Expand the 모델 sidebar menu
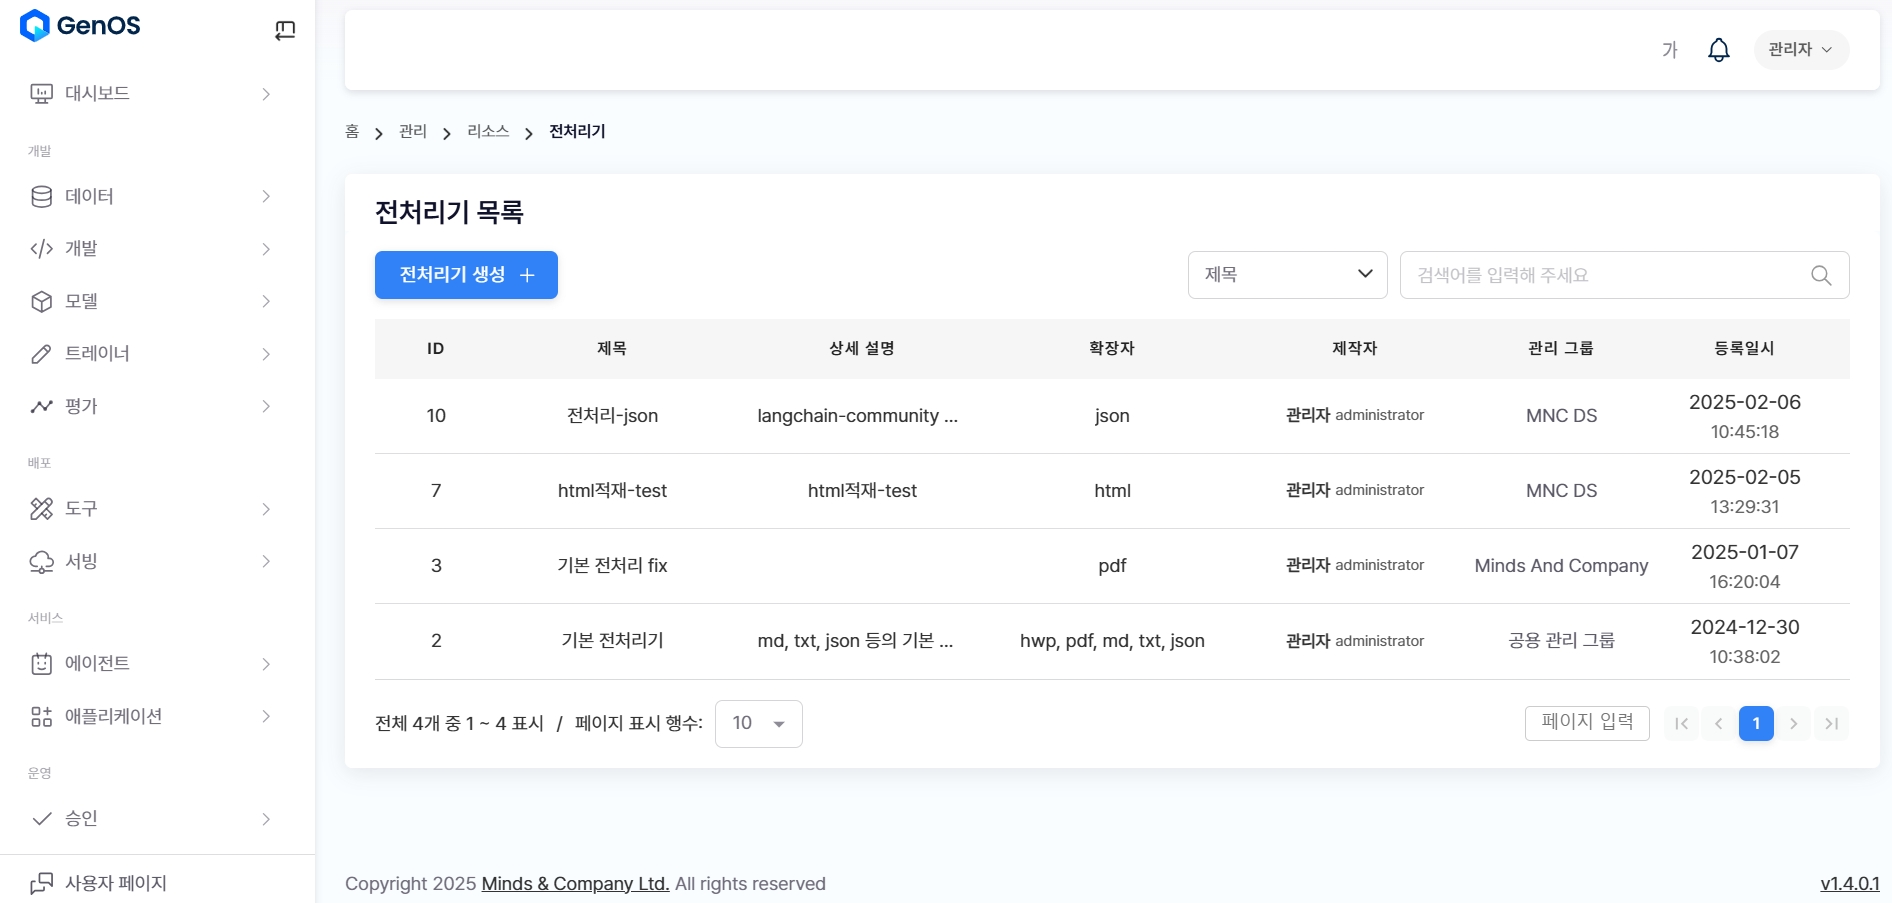The width and height of the screenshot is (1892, 903). (x=150, y=301)
